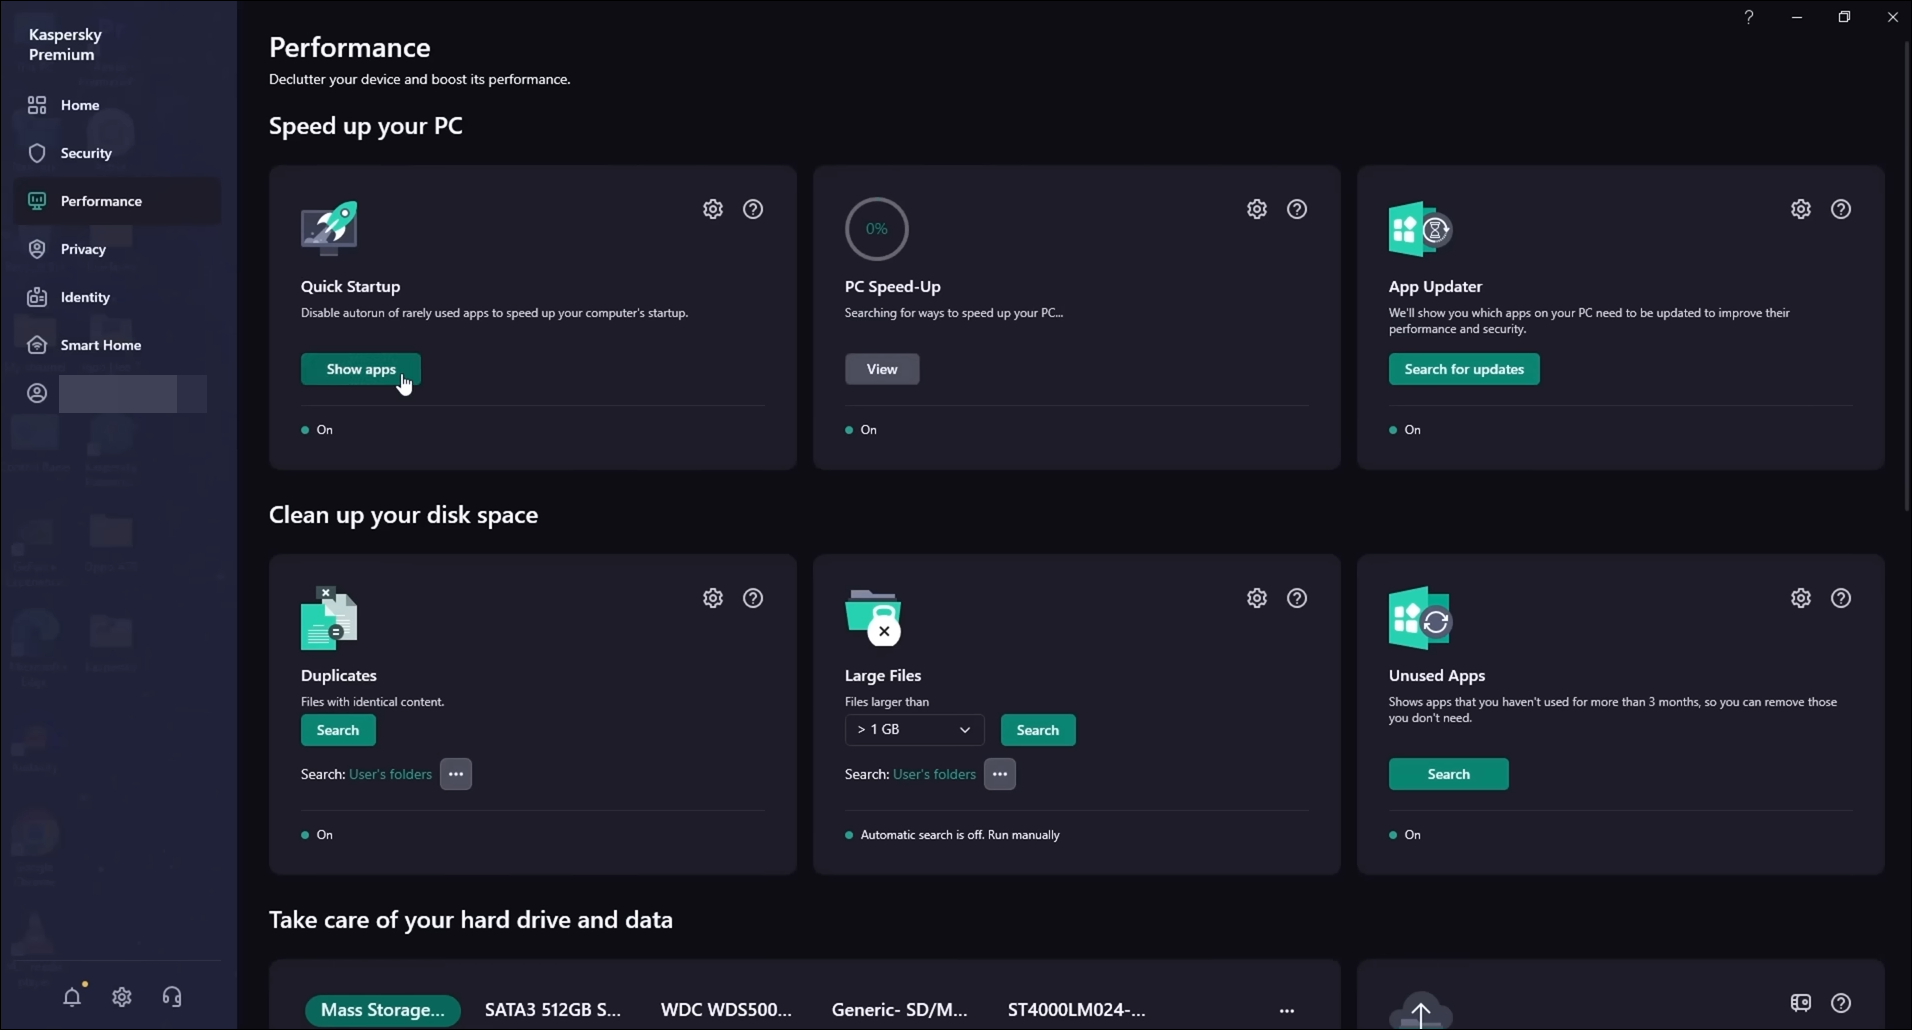Open Duplicates settings gear icon
The width and height of the screenshot is (1912, 1030).
(x=712, y=598)
